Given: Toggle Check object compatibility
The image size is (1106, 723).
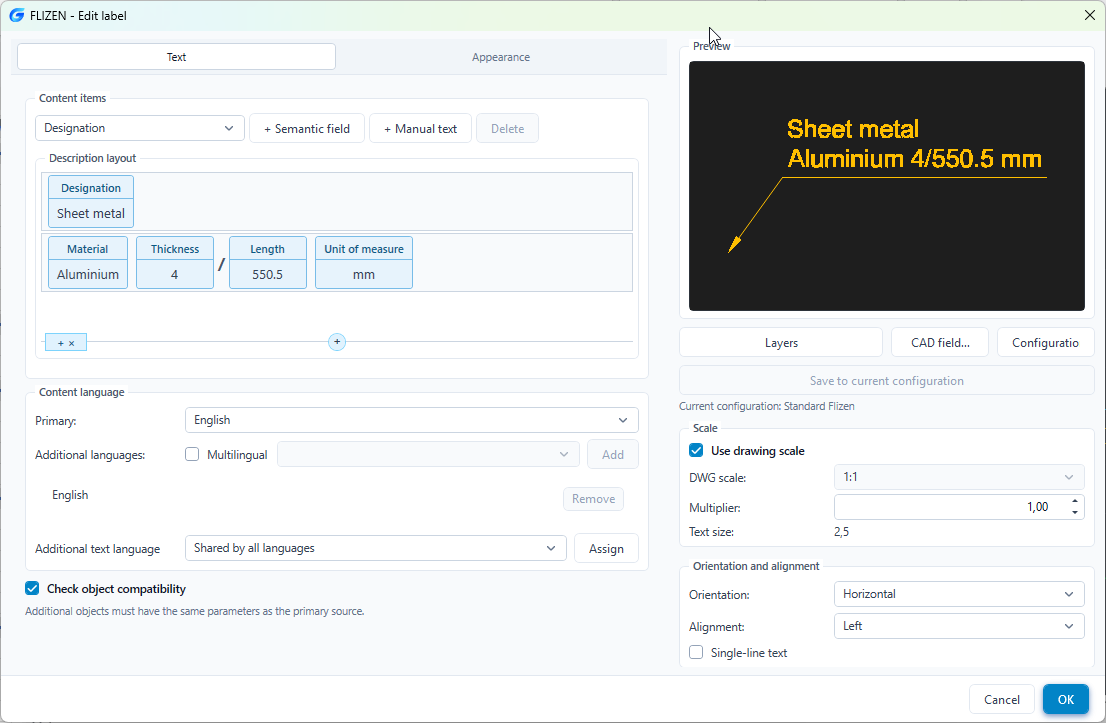Looking at the screenshot, I should (x=32, y=588).
